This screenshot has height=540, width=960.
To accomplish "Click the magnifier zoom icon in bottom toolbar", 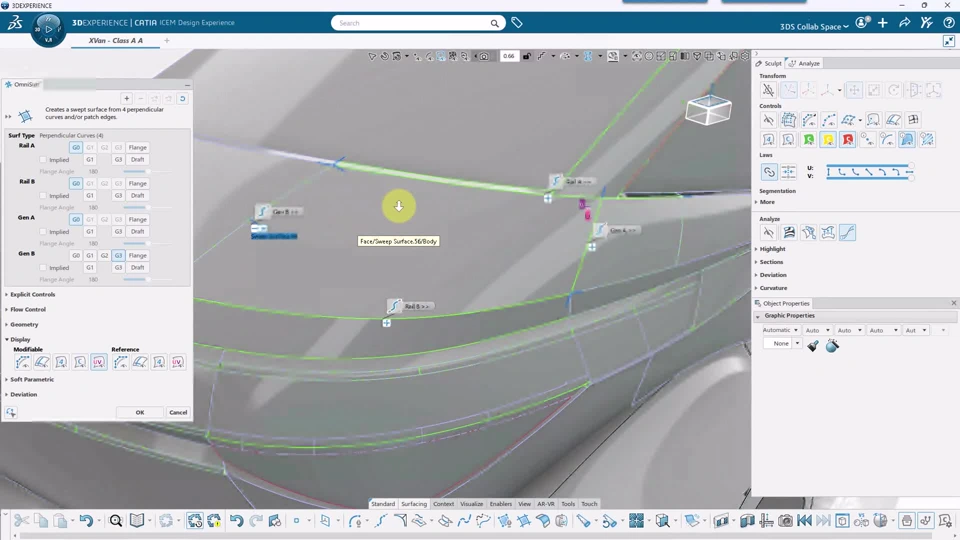I will coord(116,521).
